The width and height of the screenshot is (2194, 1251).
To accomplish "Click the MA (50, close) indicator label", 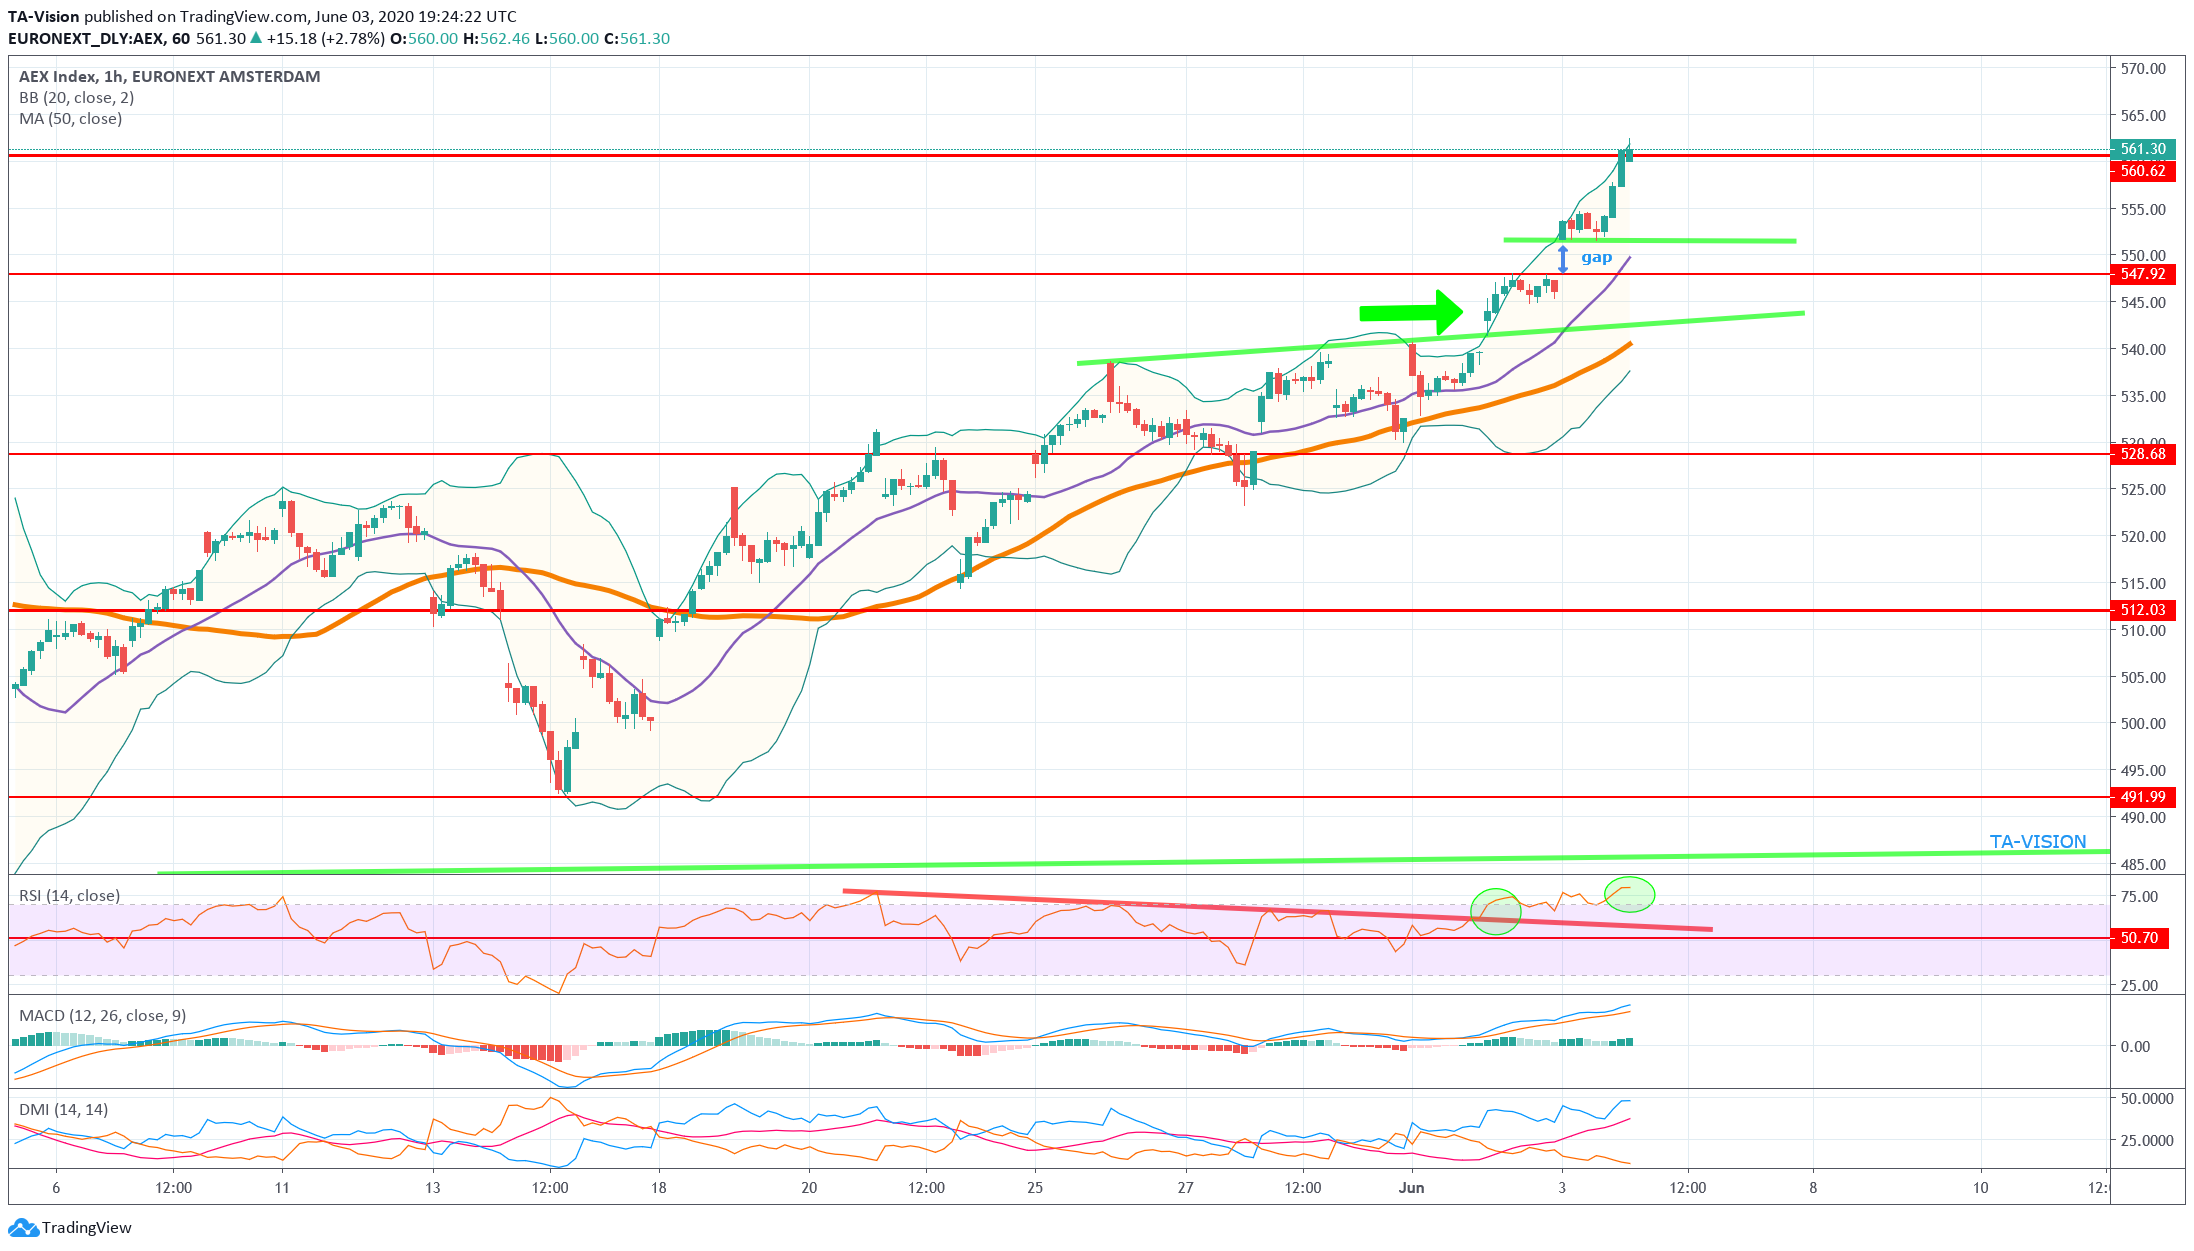I will click(x=71, y=118).
